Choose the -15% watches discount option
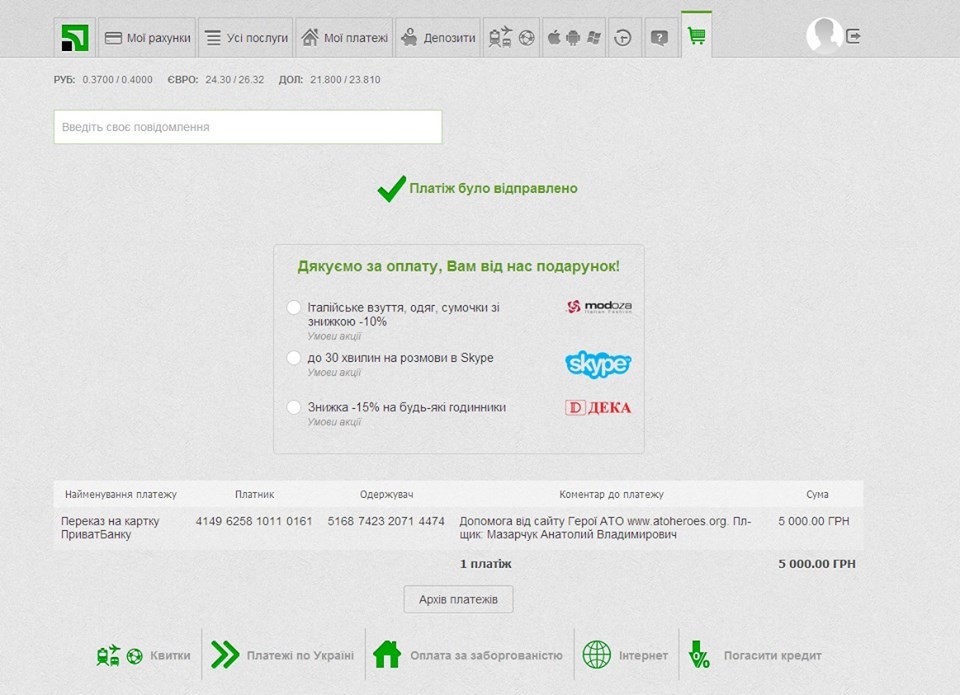The image size is (960, 695). tap(294, 407)
